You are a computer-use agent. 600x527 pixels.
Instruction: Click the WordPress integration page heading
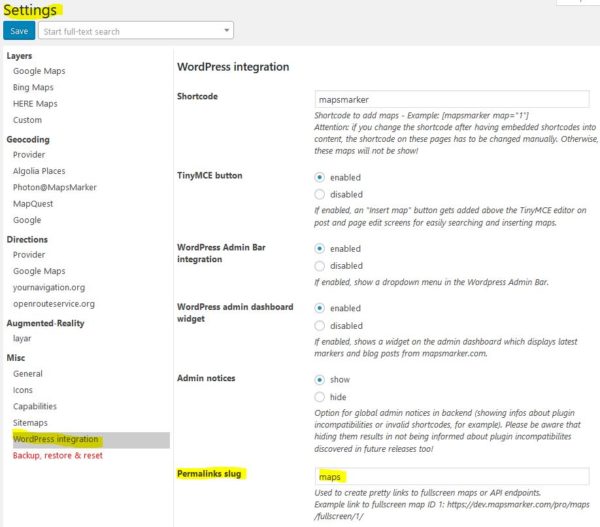point(233,67)
